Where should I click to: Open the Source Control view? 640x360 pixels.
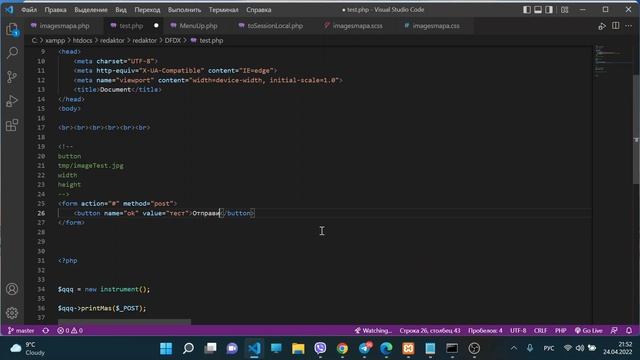click(12, 77)
